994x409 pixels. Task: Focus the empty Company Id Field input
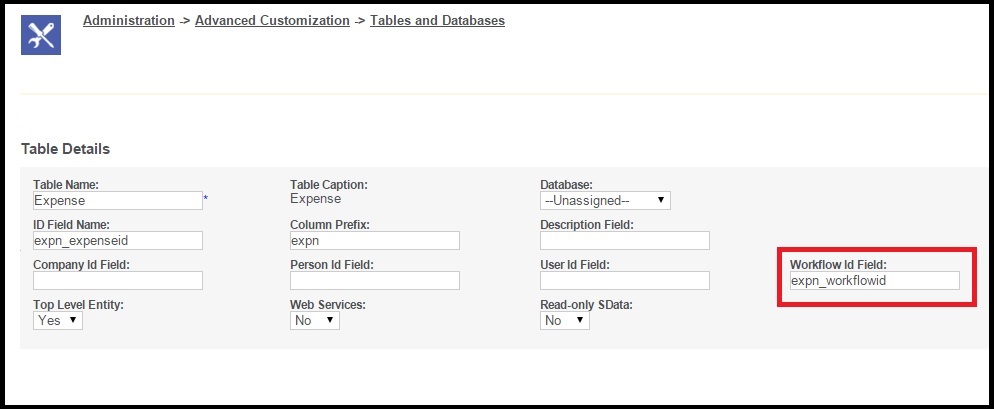(x=117, y=281)
